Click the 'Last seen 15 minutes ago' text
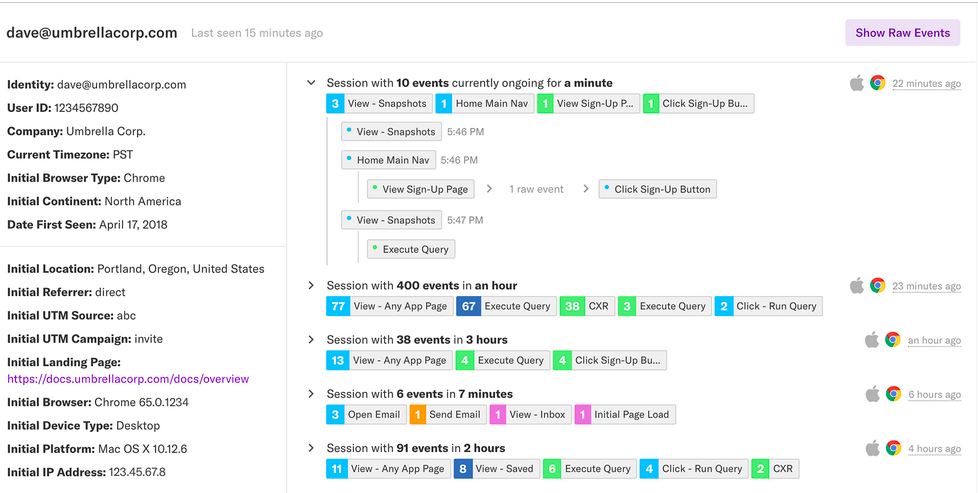Viewport: 978px width, 493px height. (257, 33)
